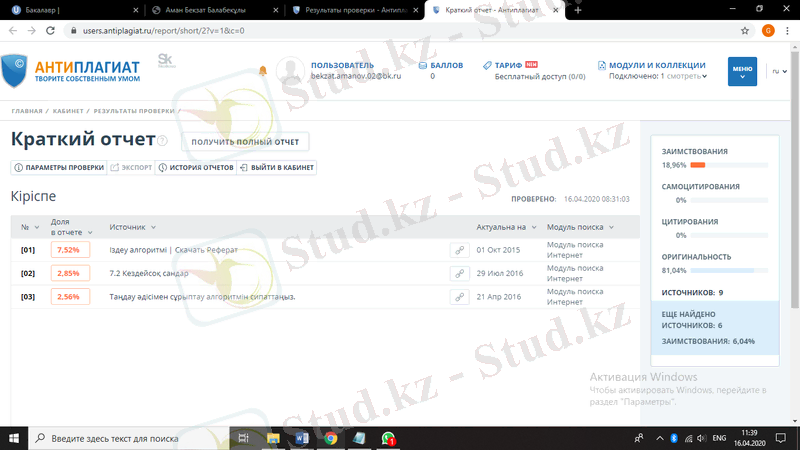Go to РЕЗУЛЬТАТЫ ПРОВЕРКИ breadcrumb
This screenshot has width=800, height=450.
coord(134,111)
